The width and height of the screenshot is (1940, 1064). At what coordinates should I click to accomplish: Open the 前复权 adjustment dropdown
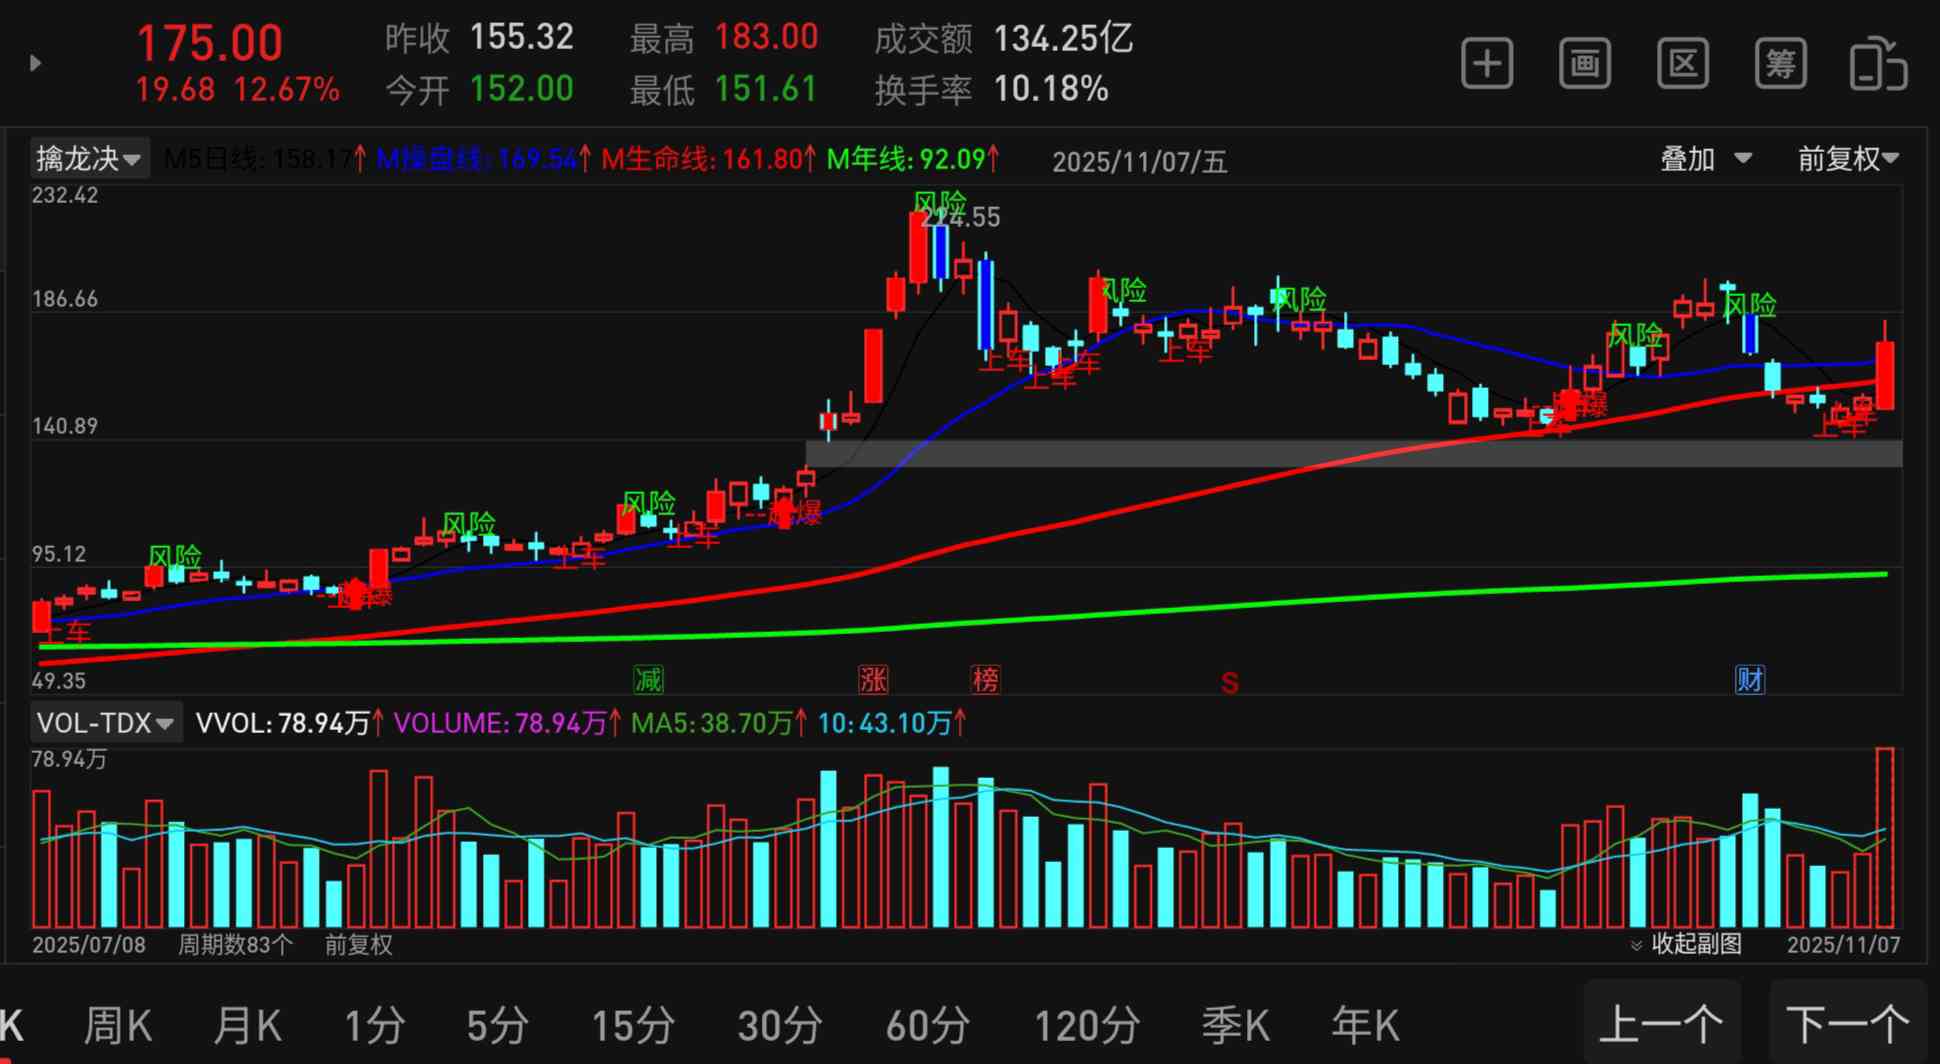coord(1847,159)
